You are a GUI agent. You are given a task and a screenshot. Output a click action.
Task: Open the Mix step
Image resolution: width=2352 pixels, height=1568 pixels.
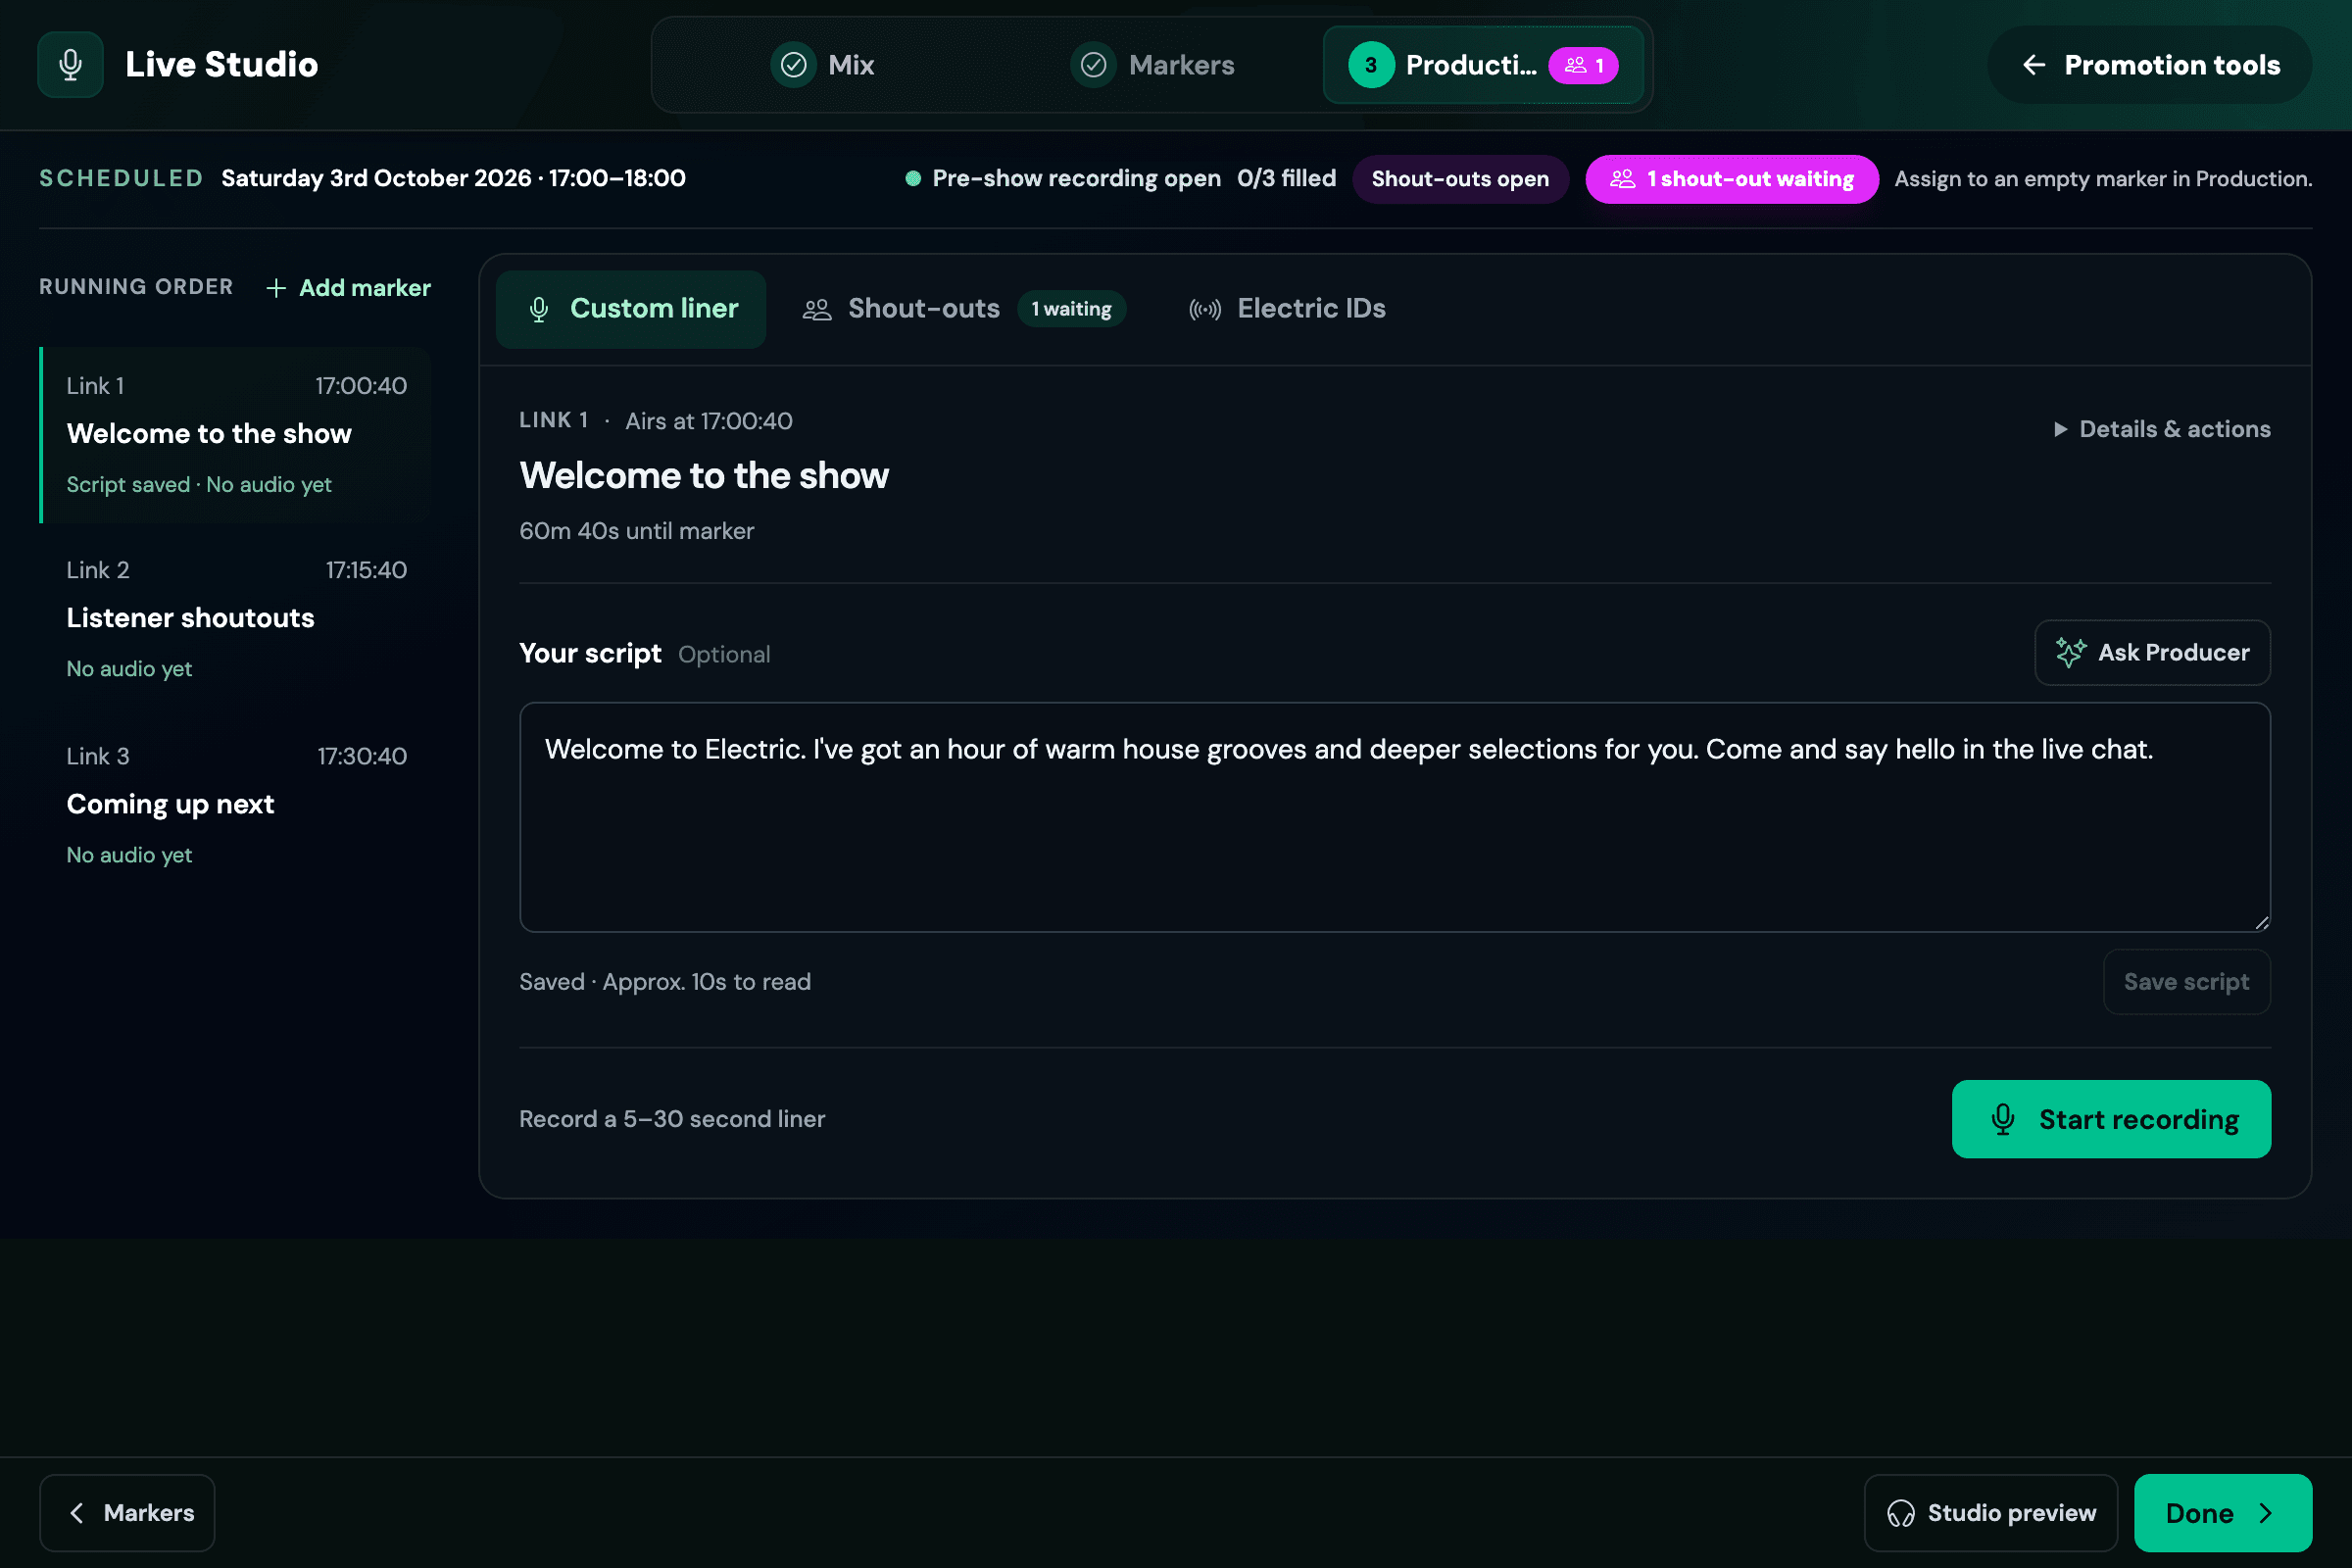822,65
